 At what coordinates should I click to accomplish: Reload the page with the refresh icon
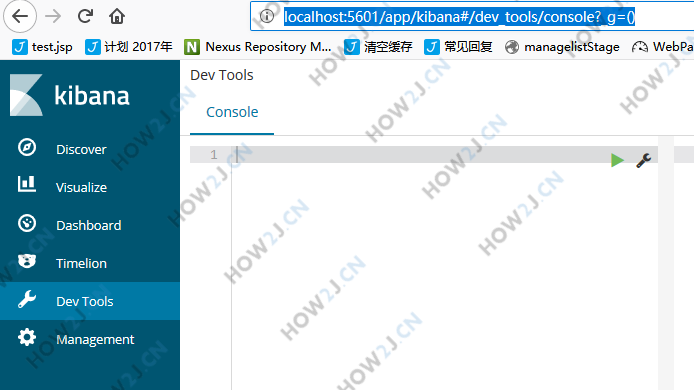pyautogui.click(x=85, y=16)
